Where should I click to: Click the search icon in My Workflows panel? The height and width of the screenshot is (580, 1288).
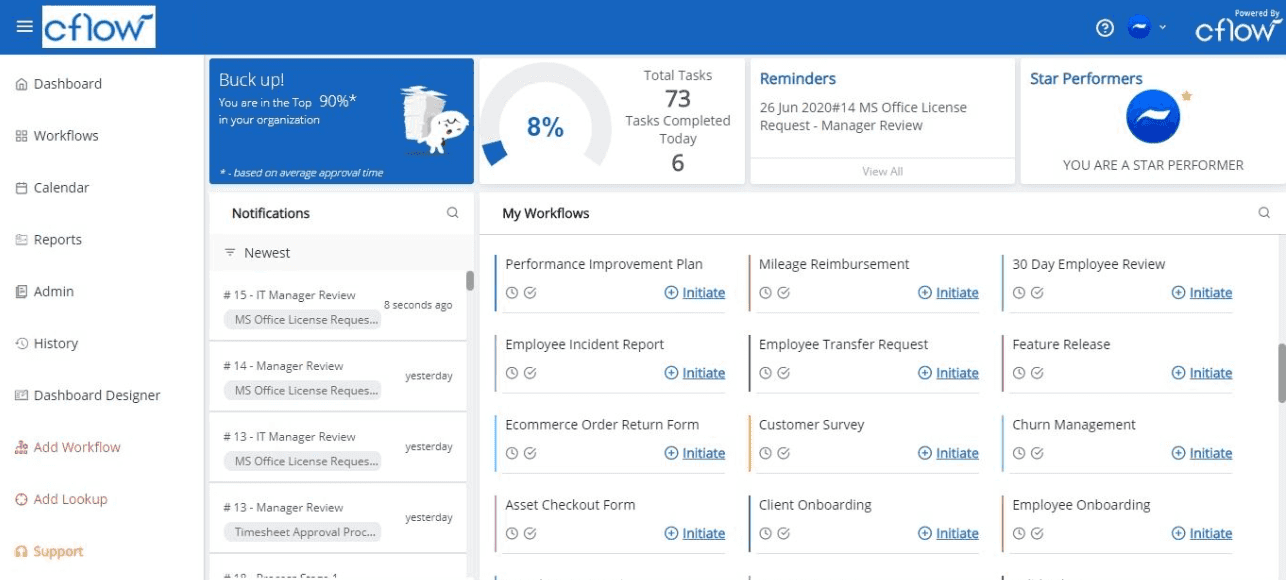click(x=1264, y=212)
